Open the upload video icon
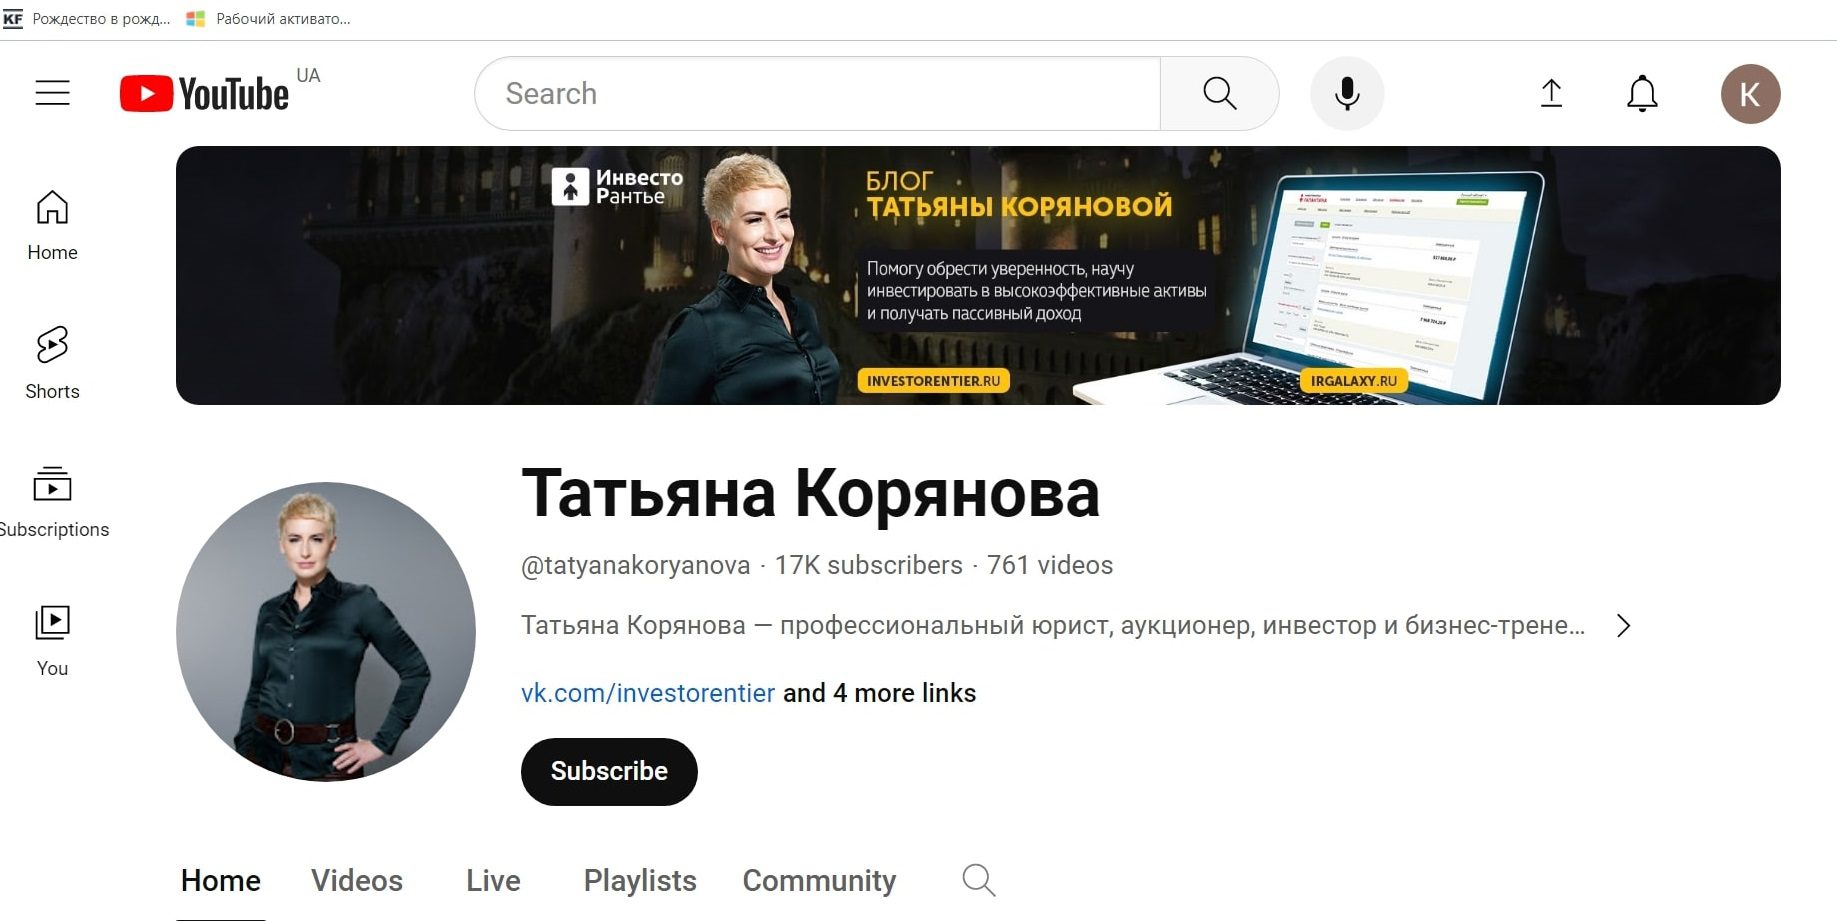The height and width of the screenshot is (921, 1837). coord(1551,93)
